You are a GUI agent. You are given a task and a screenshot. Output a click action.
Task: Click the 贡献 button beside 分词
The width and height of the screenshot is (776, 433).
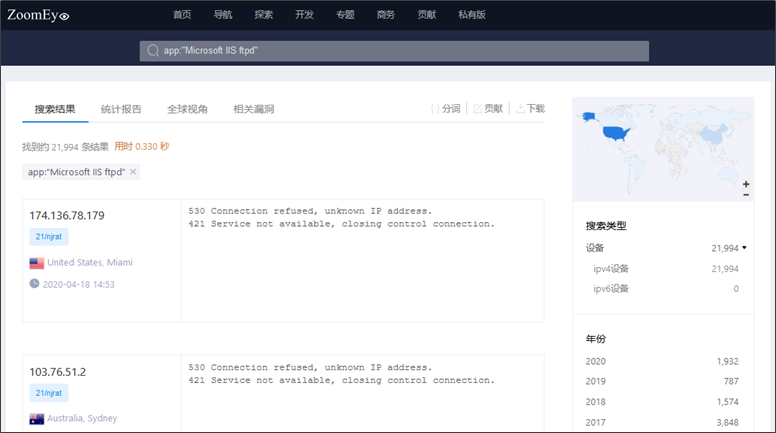488,108
